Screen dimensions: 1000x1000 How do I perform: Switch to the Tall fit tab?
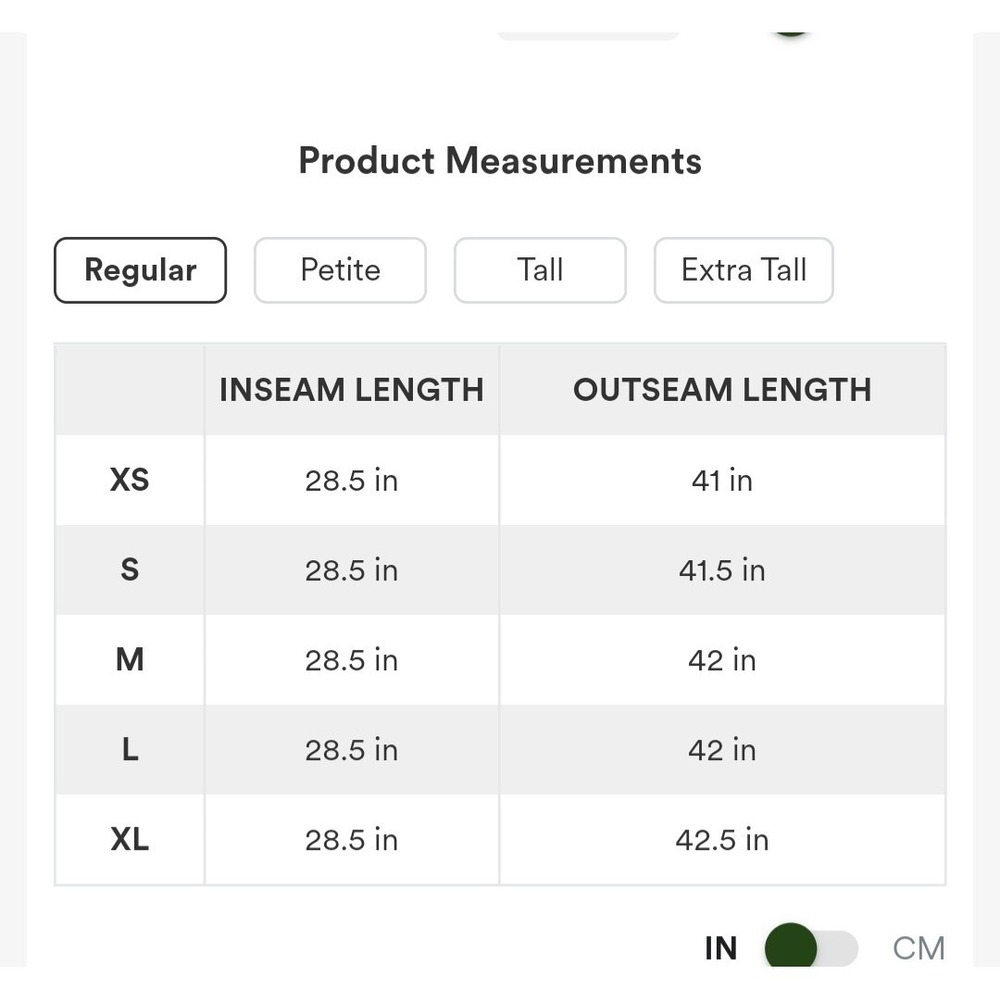tap(540, 270)
